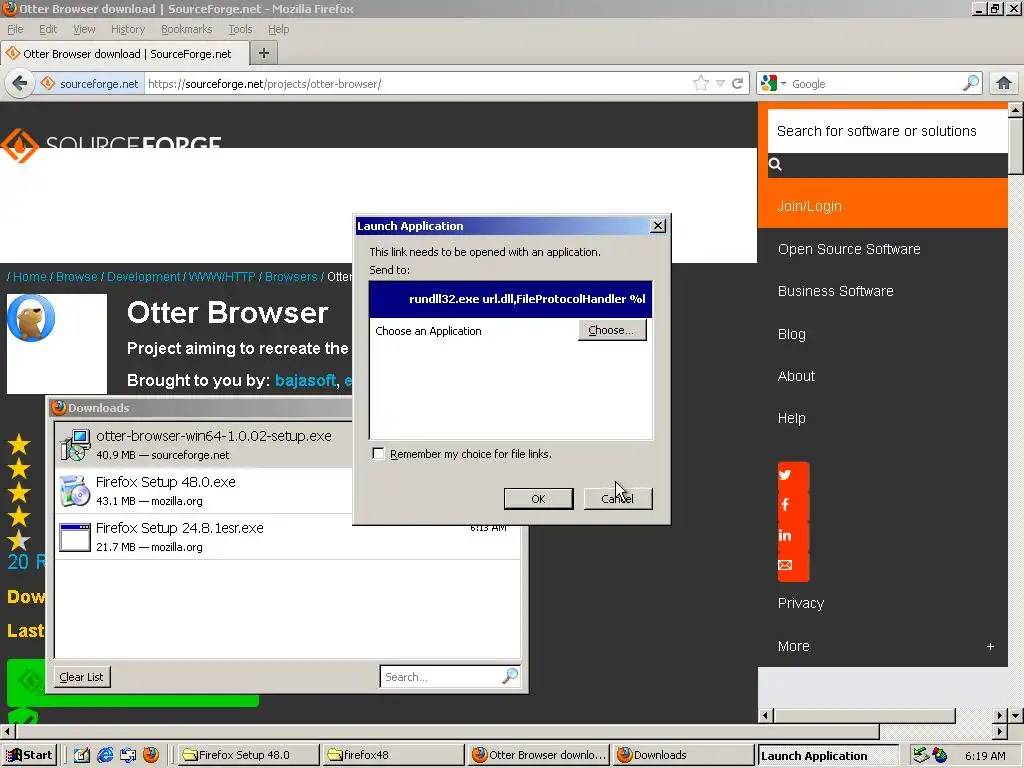This screenshot has height=768, width=1024.
Task: Click the Choose... button
Action: pos(612,330)
